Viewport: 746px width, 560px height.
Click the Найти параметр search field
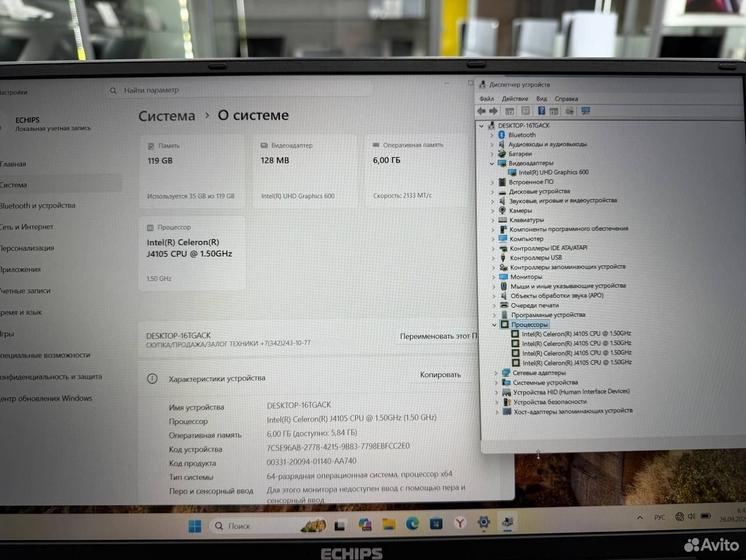coord(238,90)
